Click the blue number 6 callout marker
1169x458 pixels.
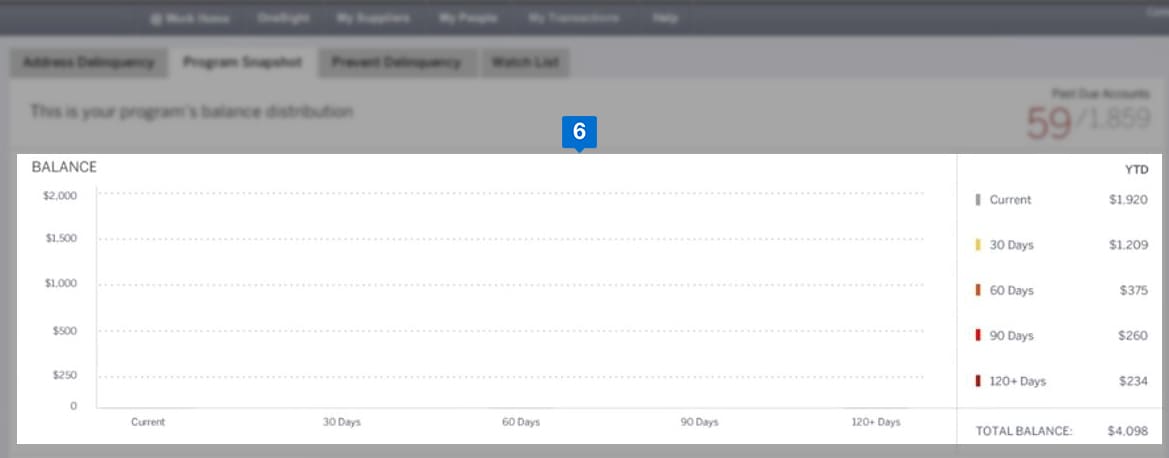point(579,132)
